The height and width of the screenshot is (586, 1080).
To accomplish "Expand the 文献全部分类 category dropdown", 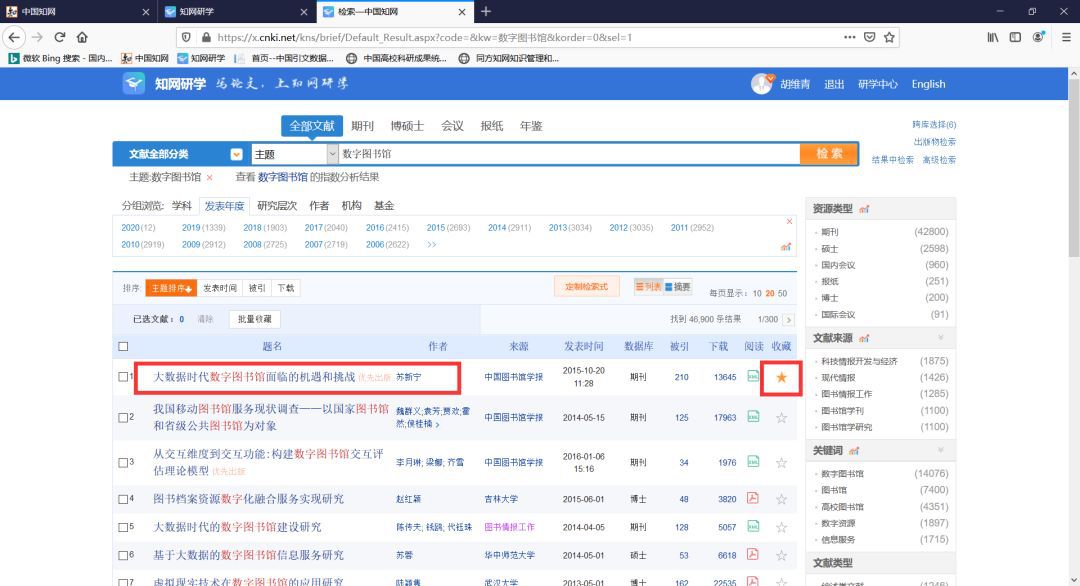I will 236,154.
